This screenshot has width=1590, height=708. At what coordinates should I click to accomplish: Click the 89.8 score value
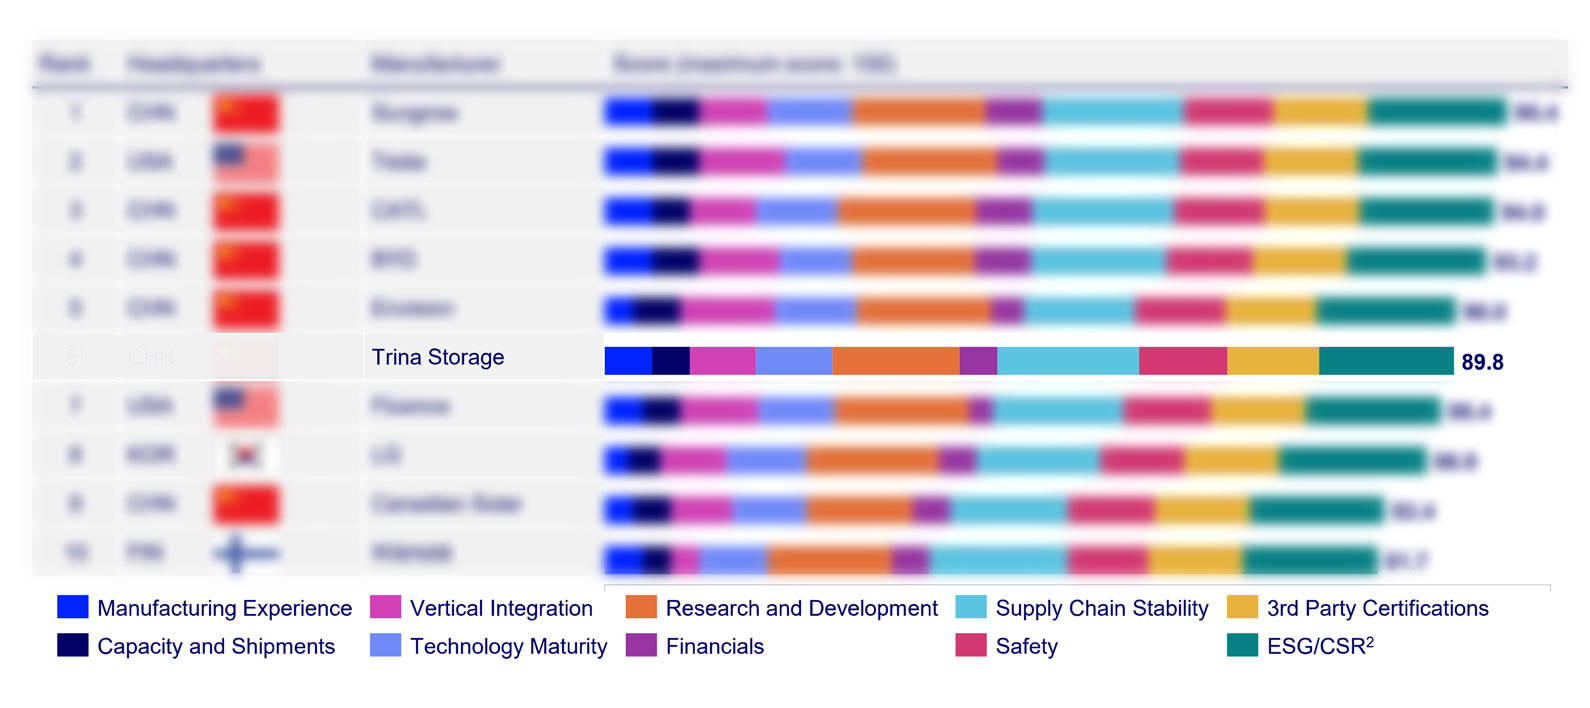point(1482,362)
